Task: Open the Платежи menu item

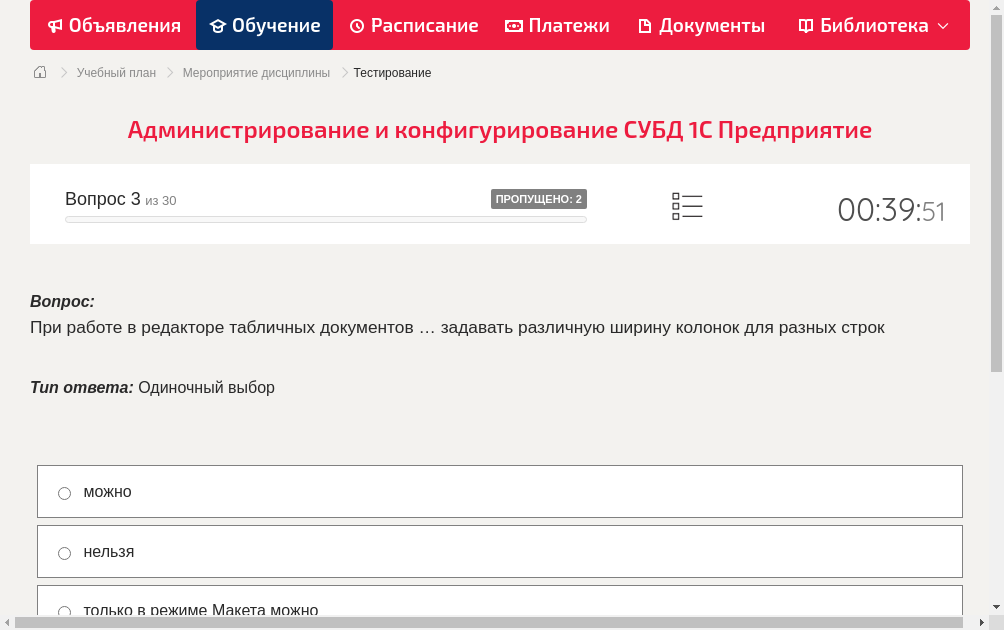Action: point(557,25)
